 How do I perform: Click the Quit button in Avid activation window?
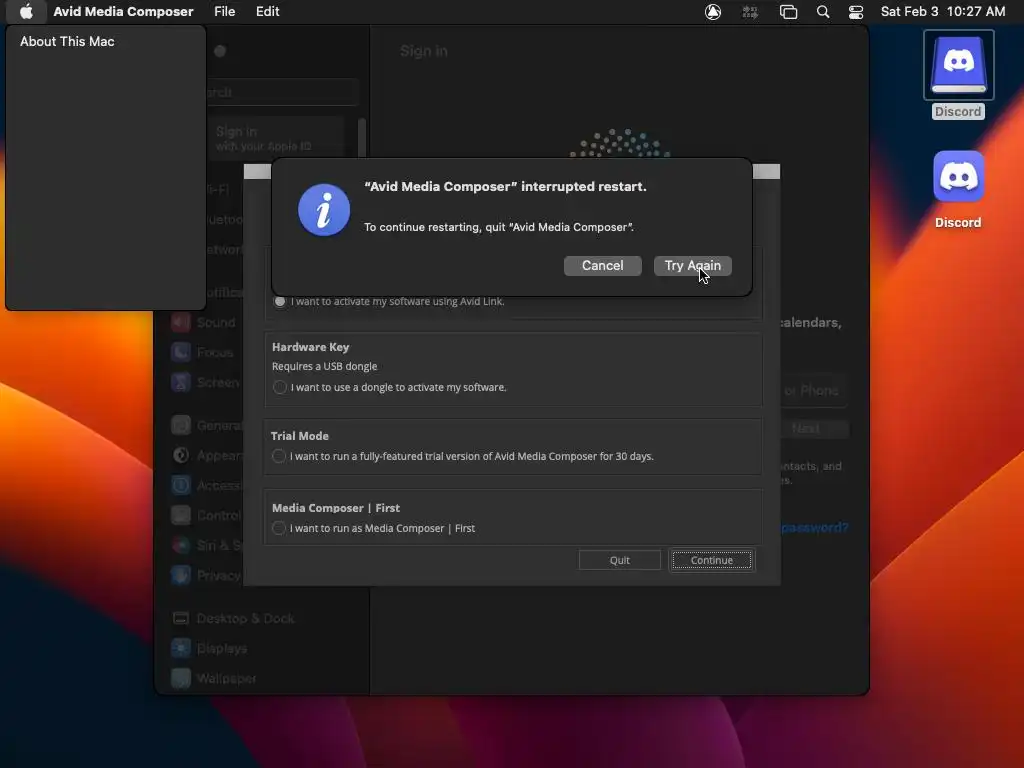[619, 560]
